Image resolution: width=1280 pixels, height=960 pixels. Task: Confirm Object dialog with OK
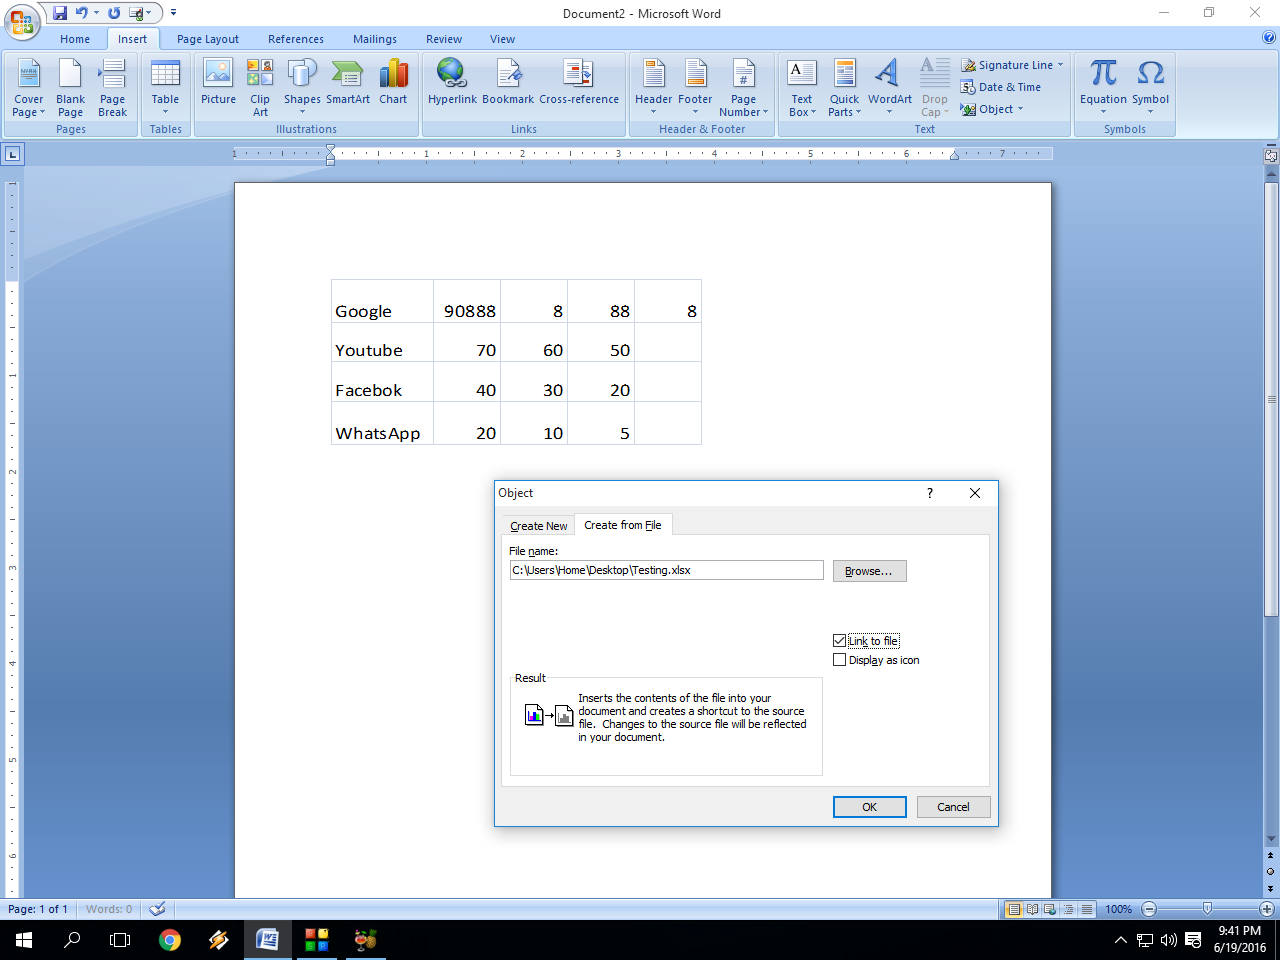coord(869,807)
